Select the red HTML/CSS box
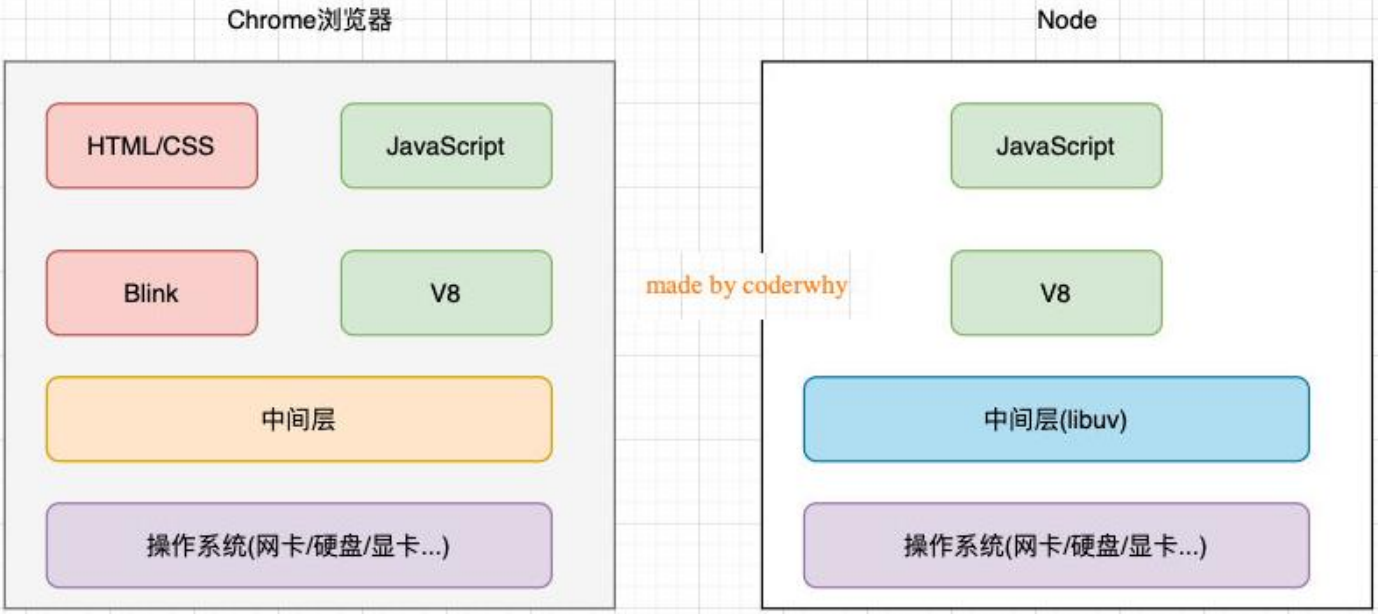 152,146
